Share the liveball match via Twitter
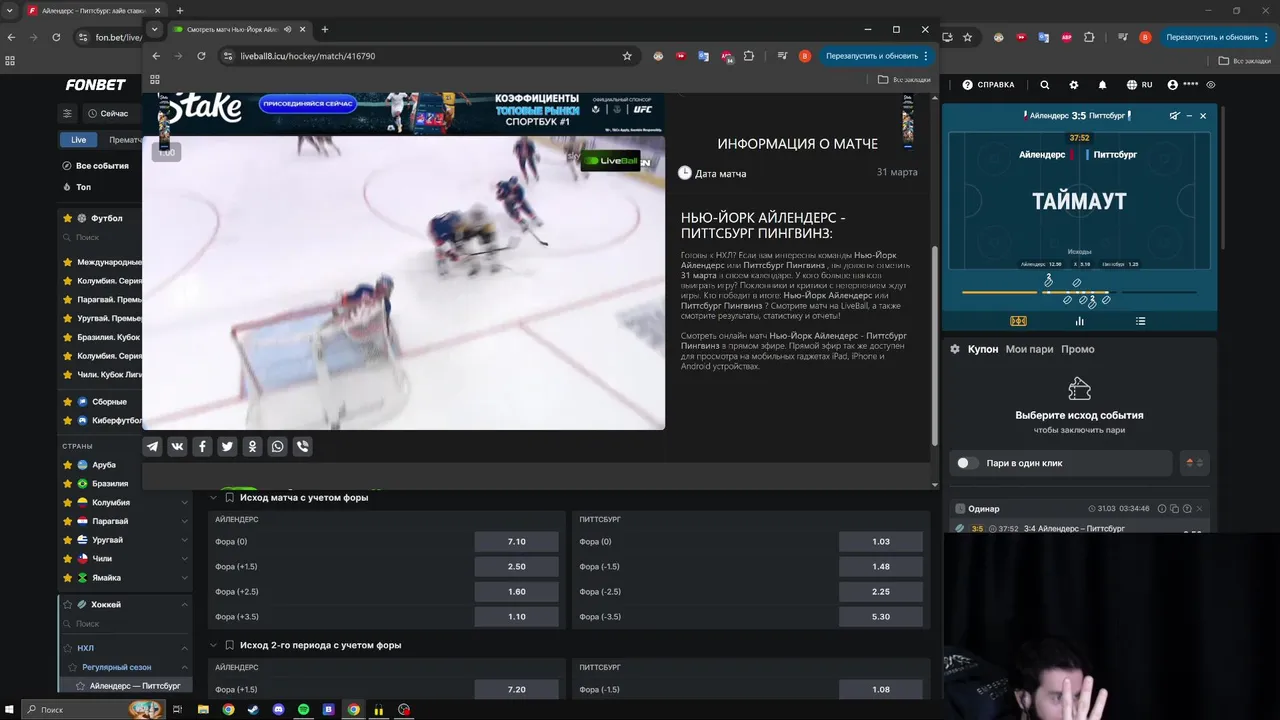 point(227,447)
